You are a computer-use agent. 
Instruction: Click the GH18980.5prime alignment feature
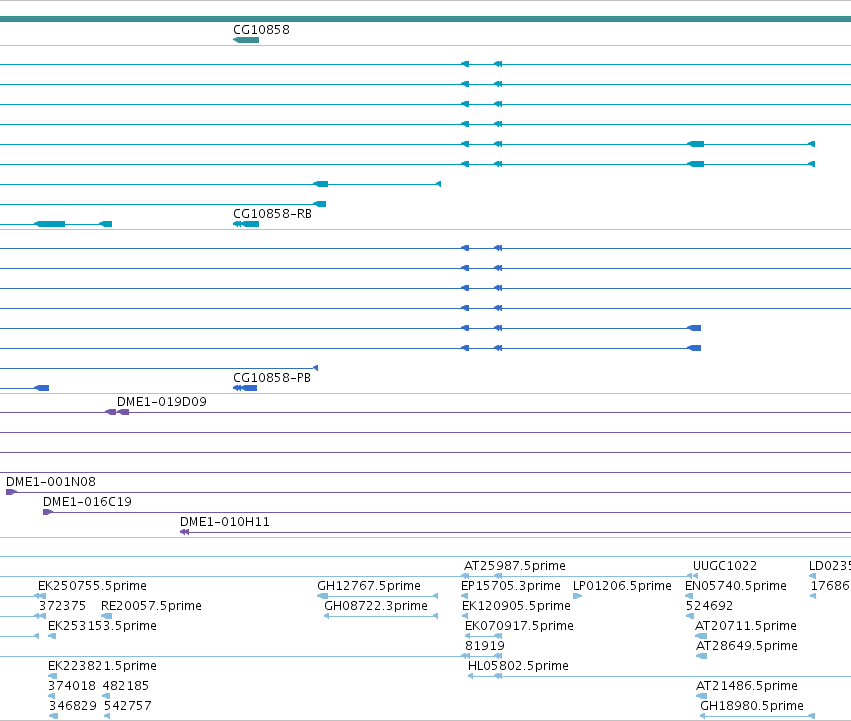758,716
